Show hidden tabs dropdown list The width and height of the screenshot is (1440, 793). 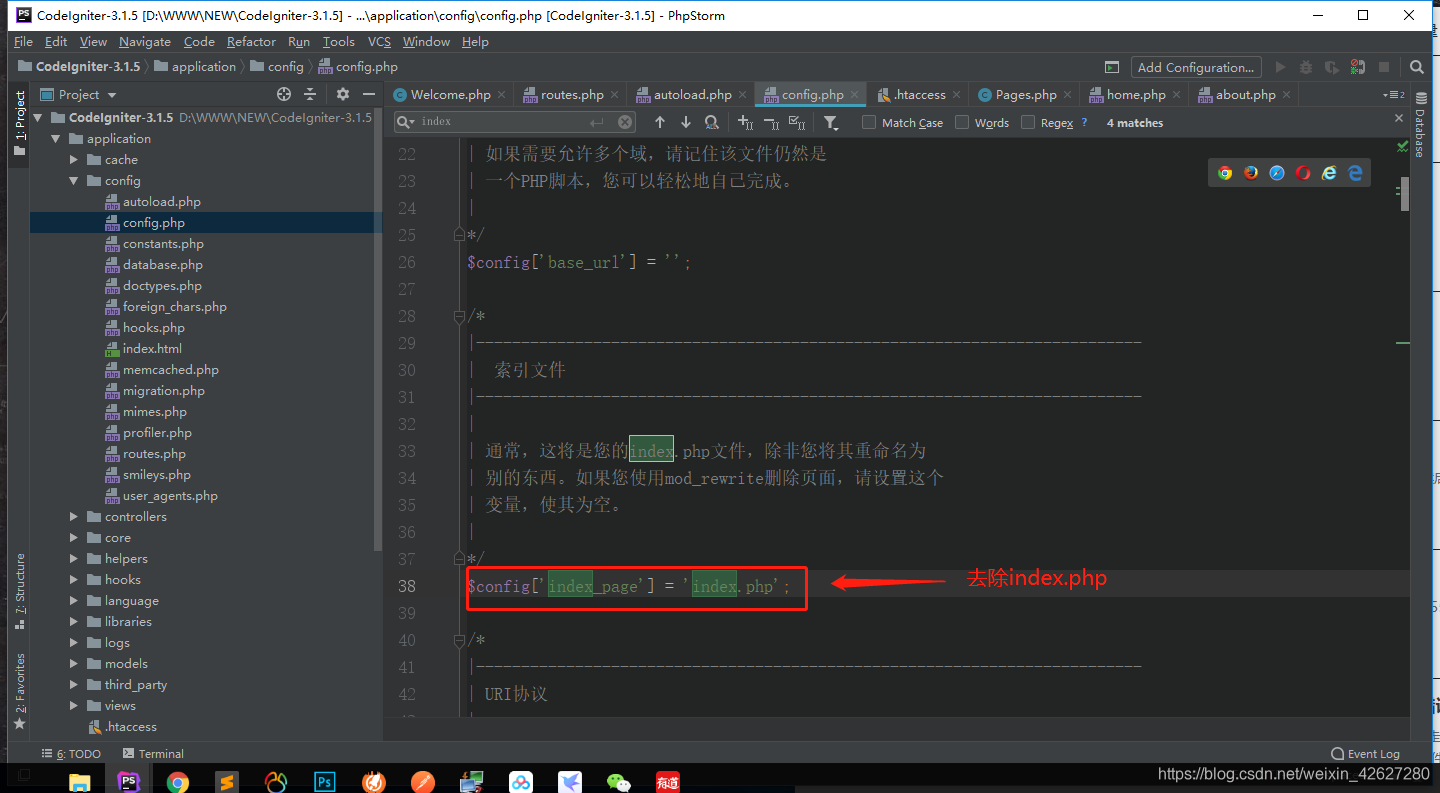pos(1393,95)
